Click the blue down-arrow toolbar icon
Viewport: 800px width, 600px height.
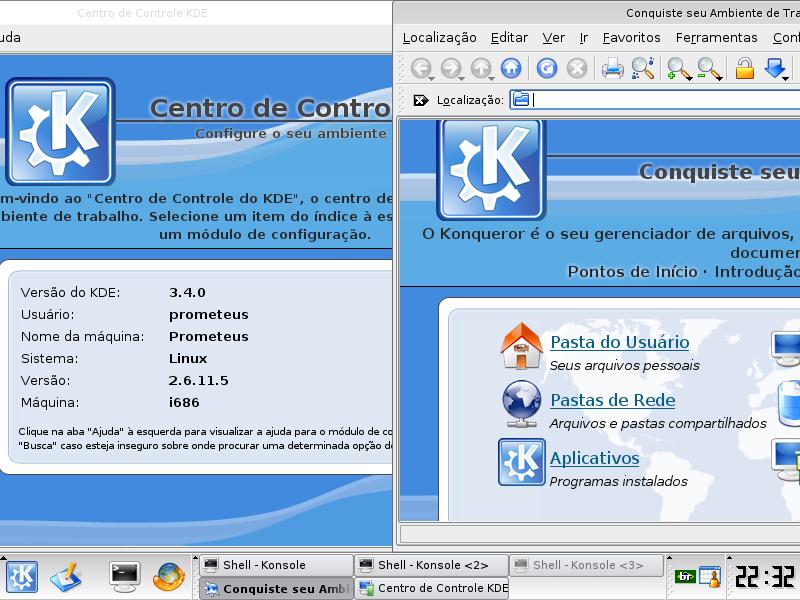[x=776, y=68]
